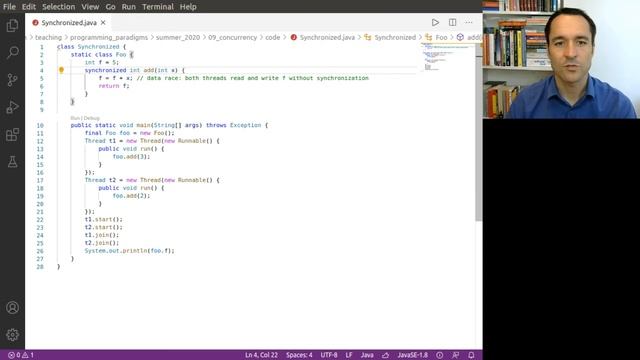Viewport: 640px width, 360px height.
Task: Click the lightbulb quick-fix icon on line 4
Action: (61, 70)
